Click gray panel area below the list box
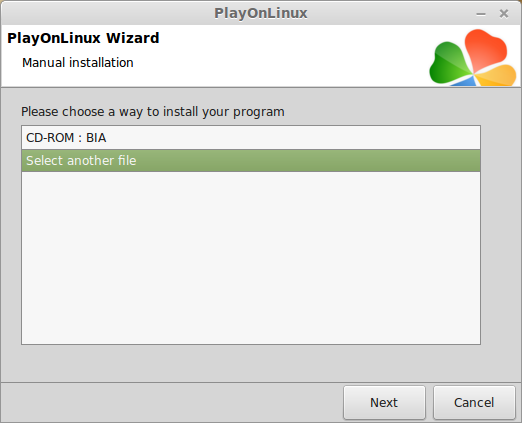522x423 pixels. (251, 363)
